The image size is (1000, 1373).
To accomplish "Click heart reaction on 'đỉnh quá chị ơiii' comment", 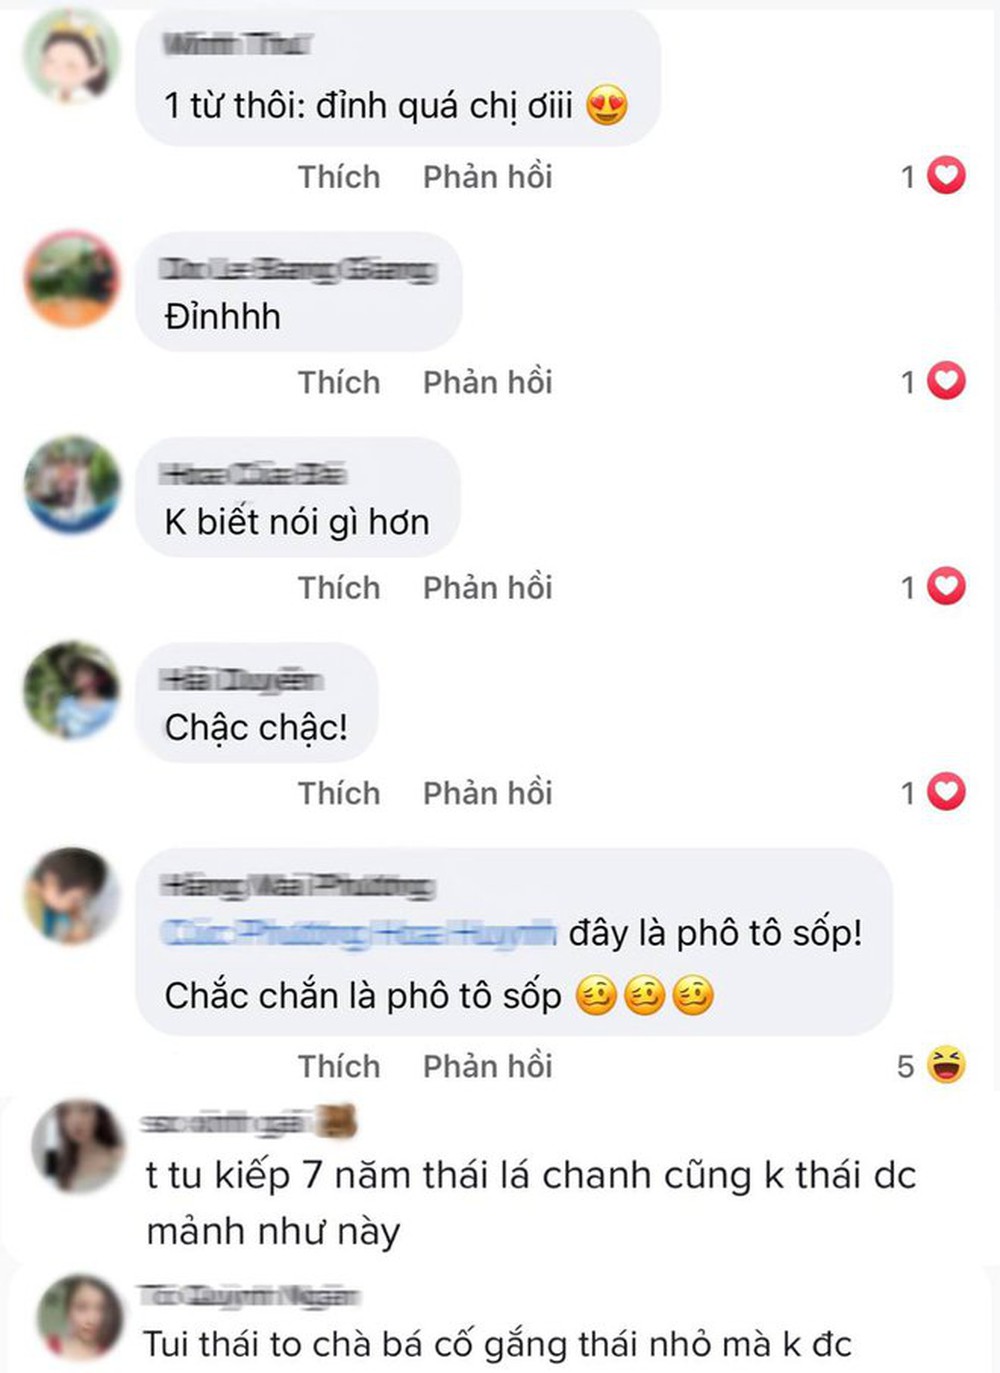I will (945, 177).
